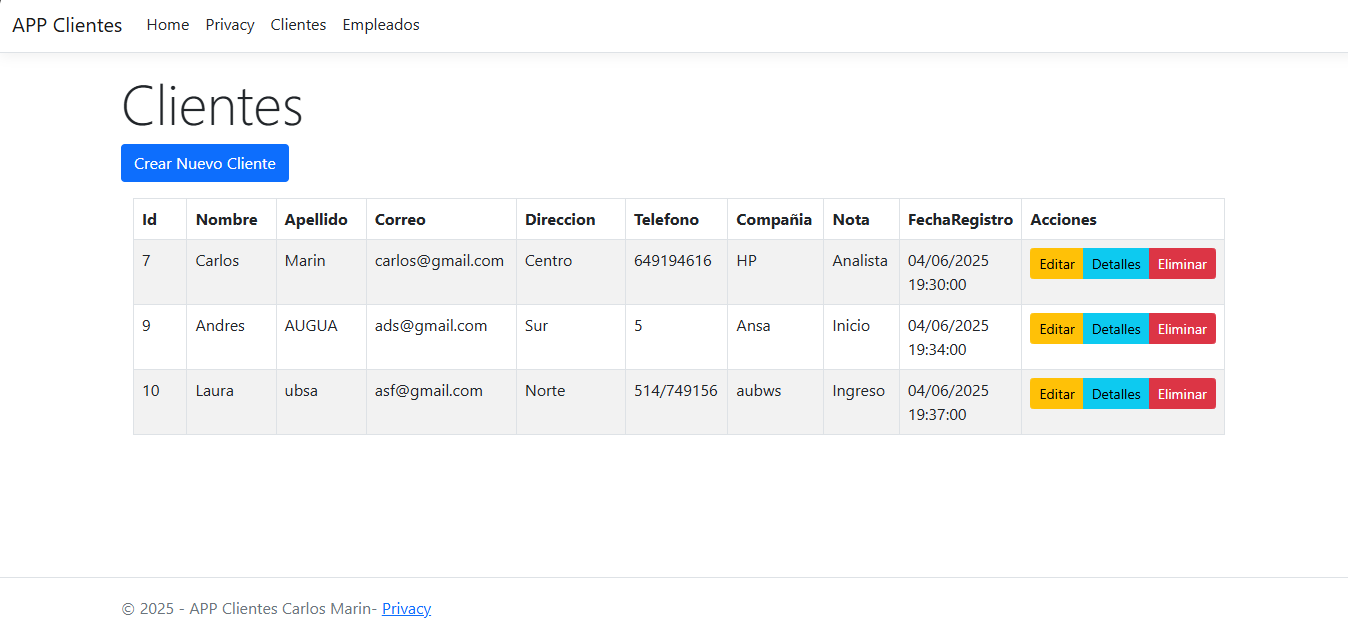Eliminar the client Carlos Marin
Image resolution: width=1348 pixels, height=629 pixels.
point(1182,263)
